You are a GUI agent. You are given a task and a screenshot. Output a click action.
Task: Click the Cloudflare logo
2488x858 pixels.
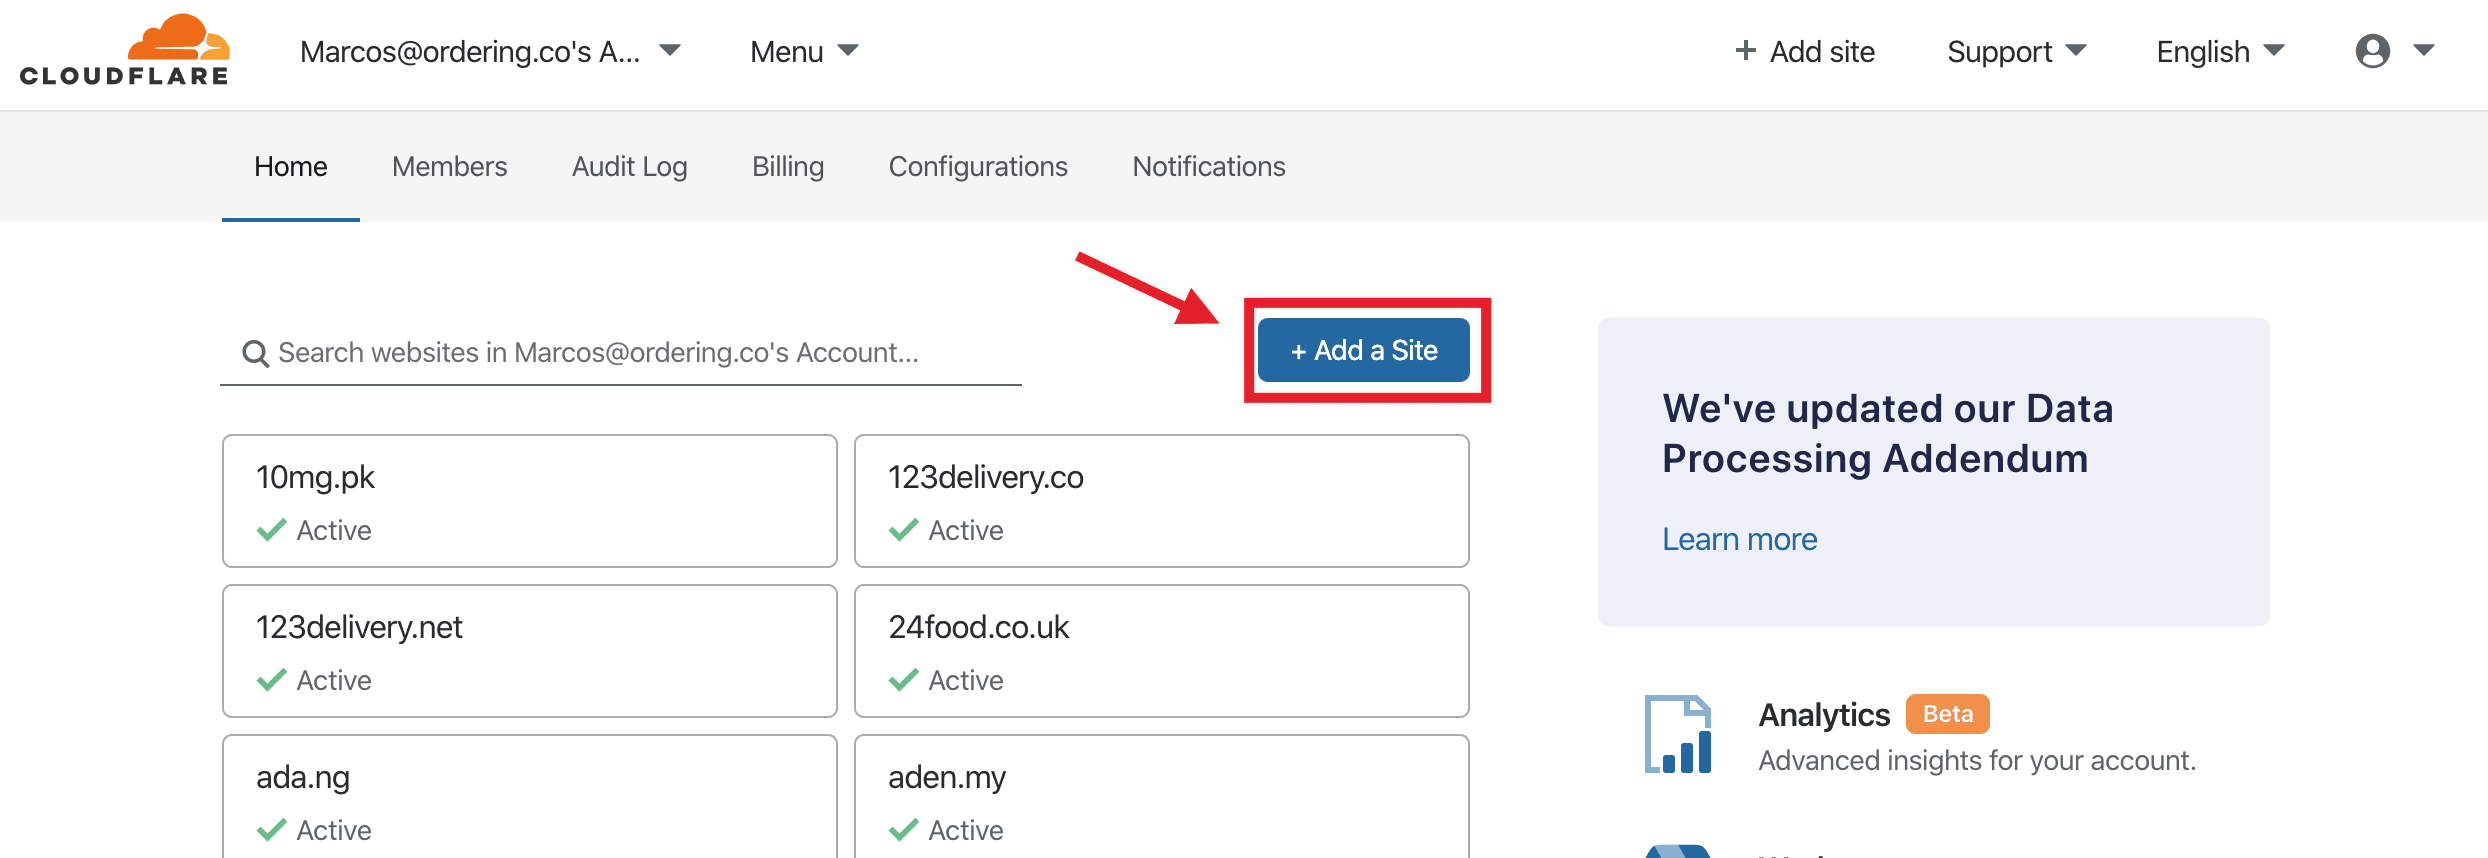pyautogui.click(x=125, y=50)
